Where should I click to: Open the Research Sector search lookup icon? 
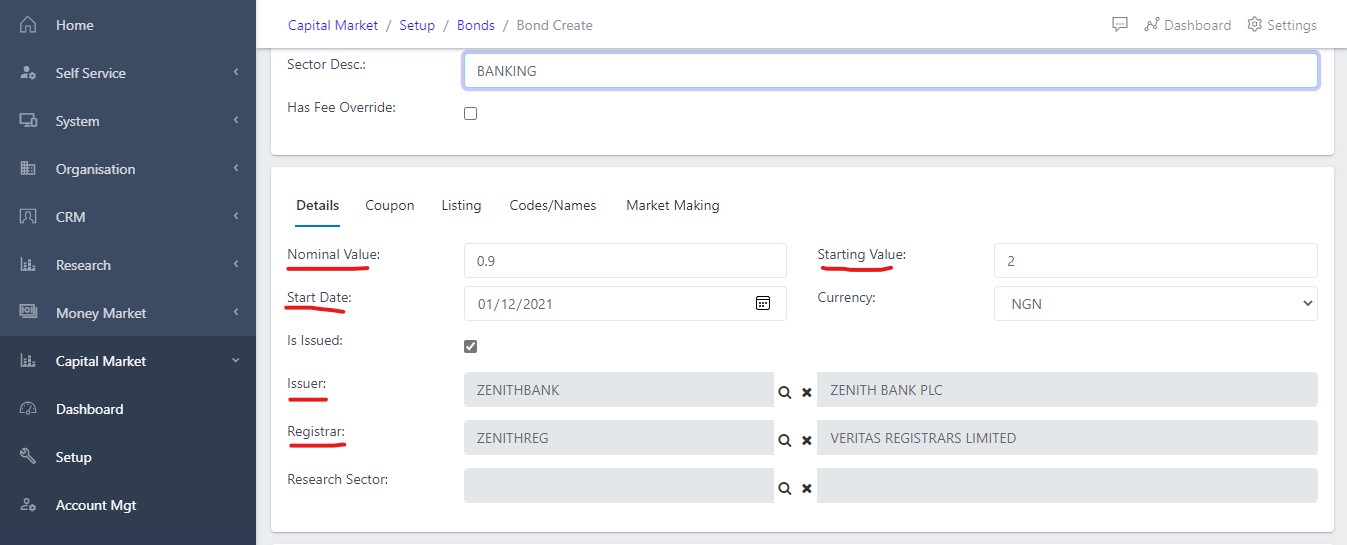[x=785, y=488]
